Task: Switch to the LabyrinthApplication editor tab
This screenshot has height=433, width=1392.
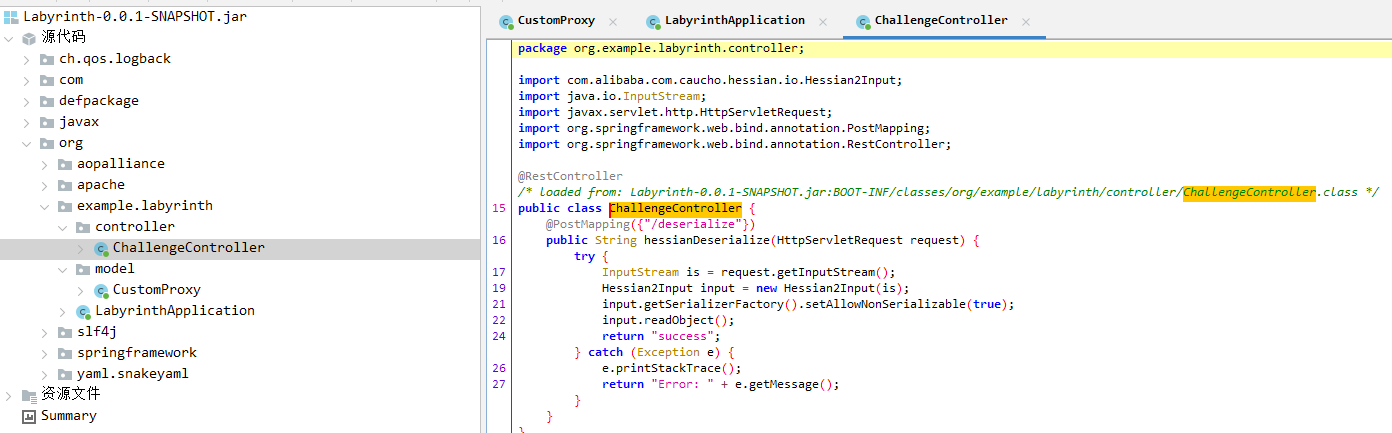Action: pos(734,20)
